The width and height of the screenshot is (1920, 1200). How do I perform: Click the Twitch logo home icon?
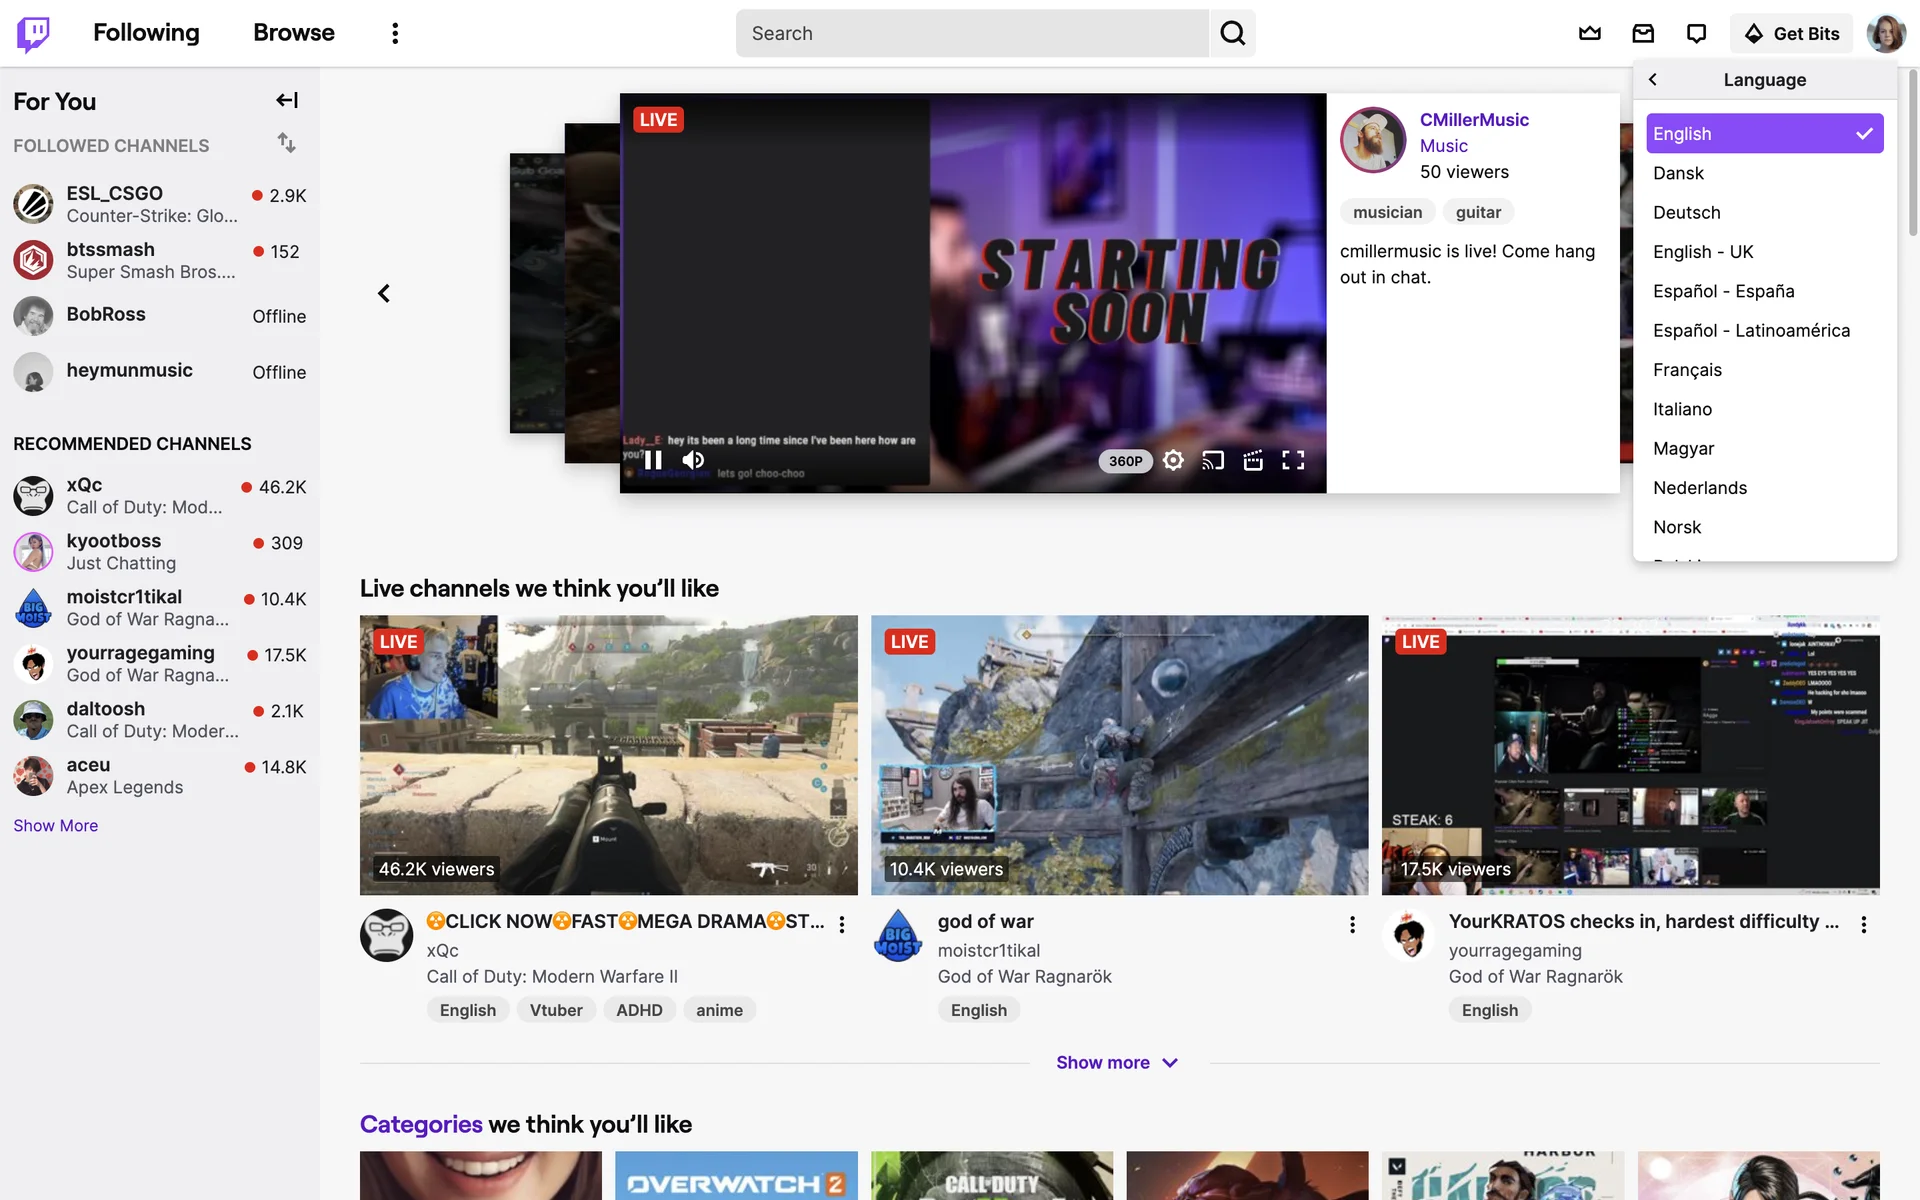[x=33, y=33]
